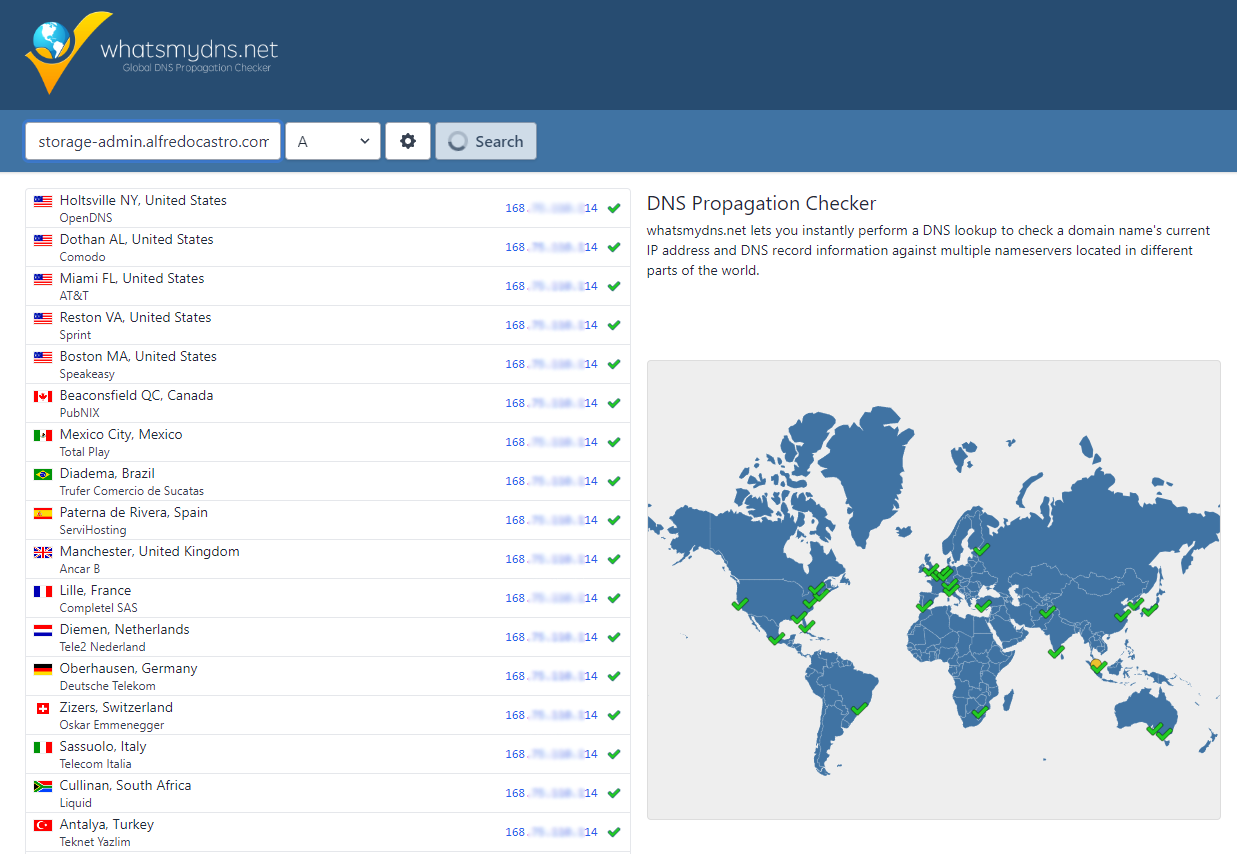Click the Mexico flag beside Mexico City
The image size is (1237, 854).
click(43, 435)
